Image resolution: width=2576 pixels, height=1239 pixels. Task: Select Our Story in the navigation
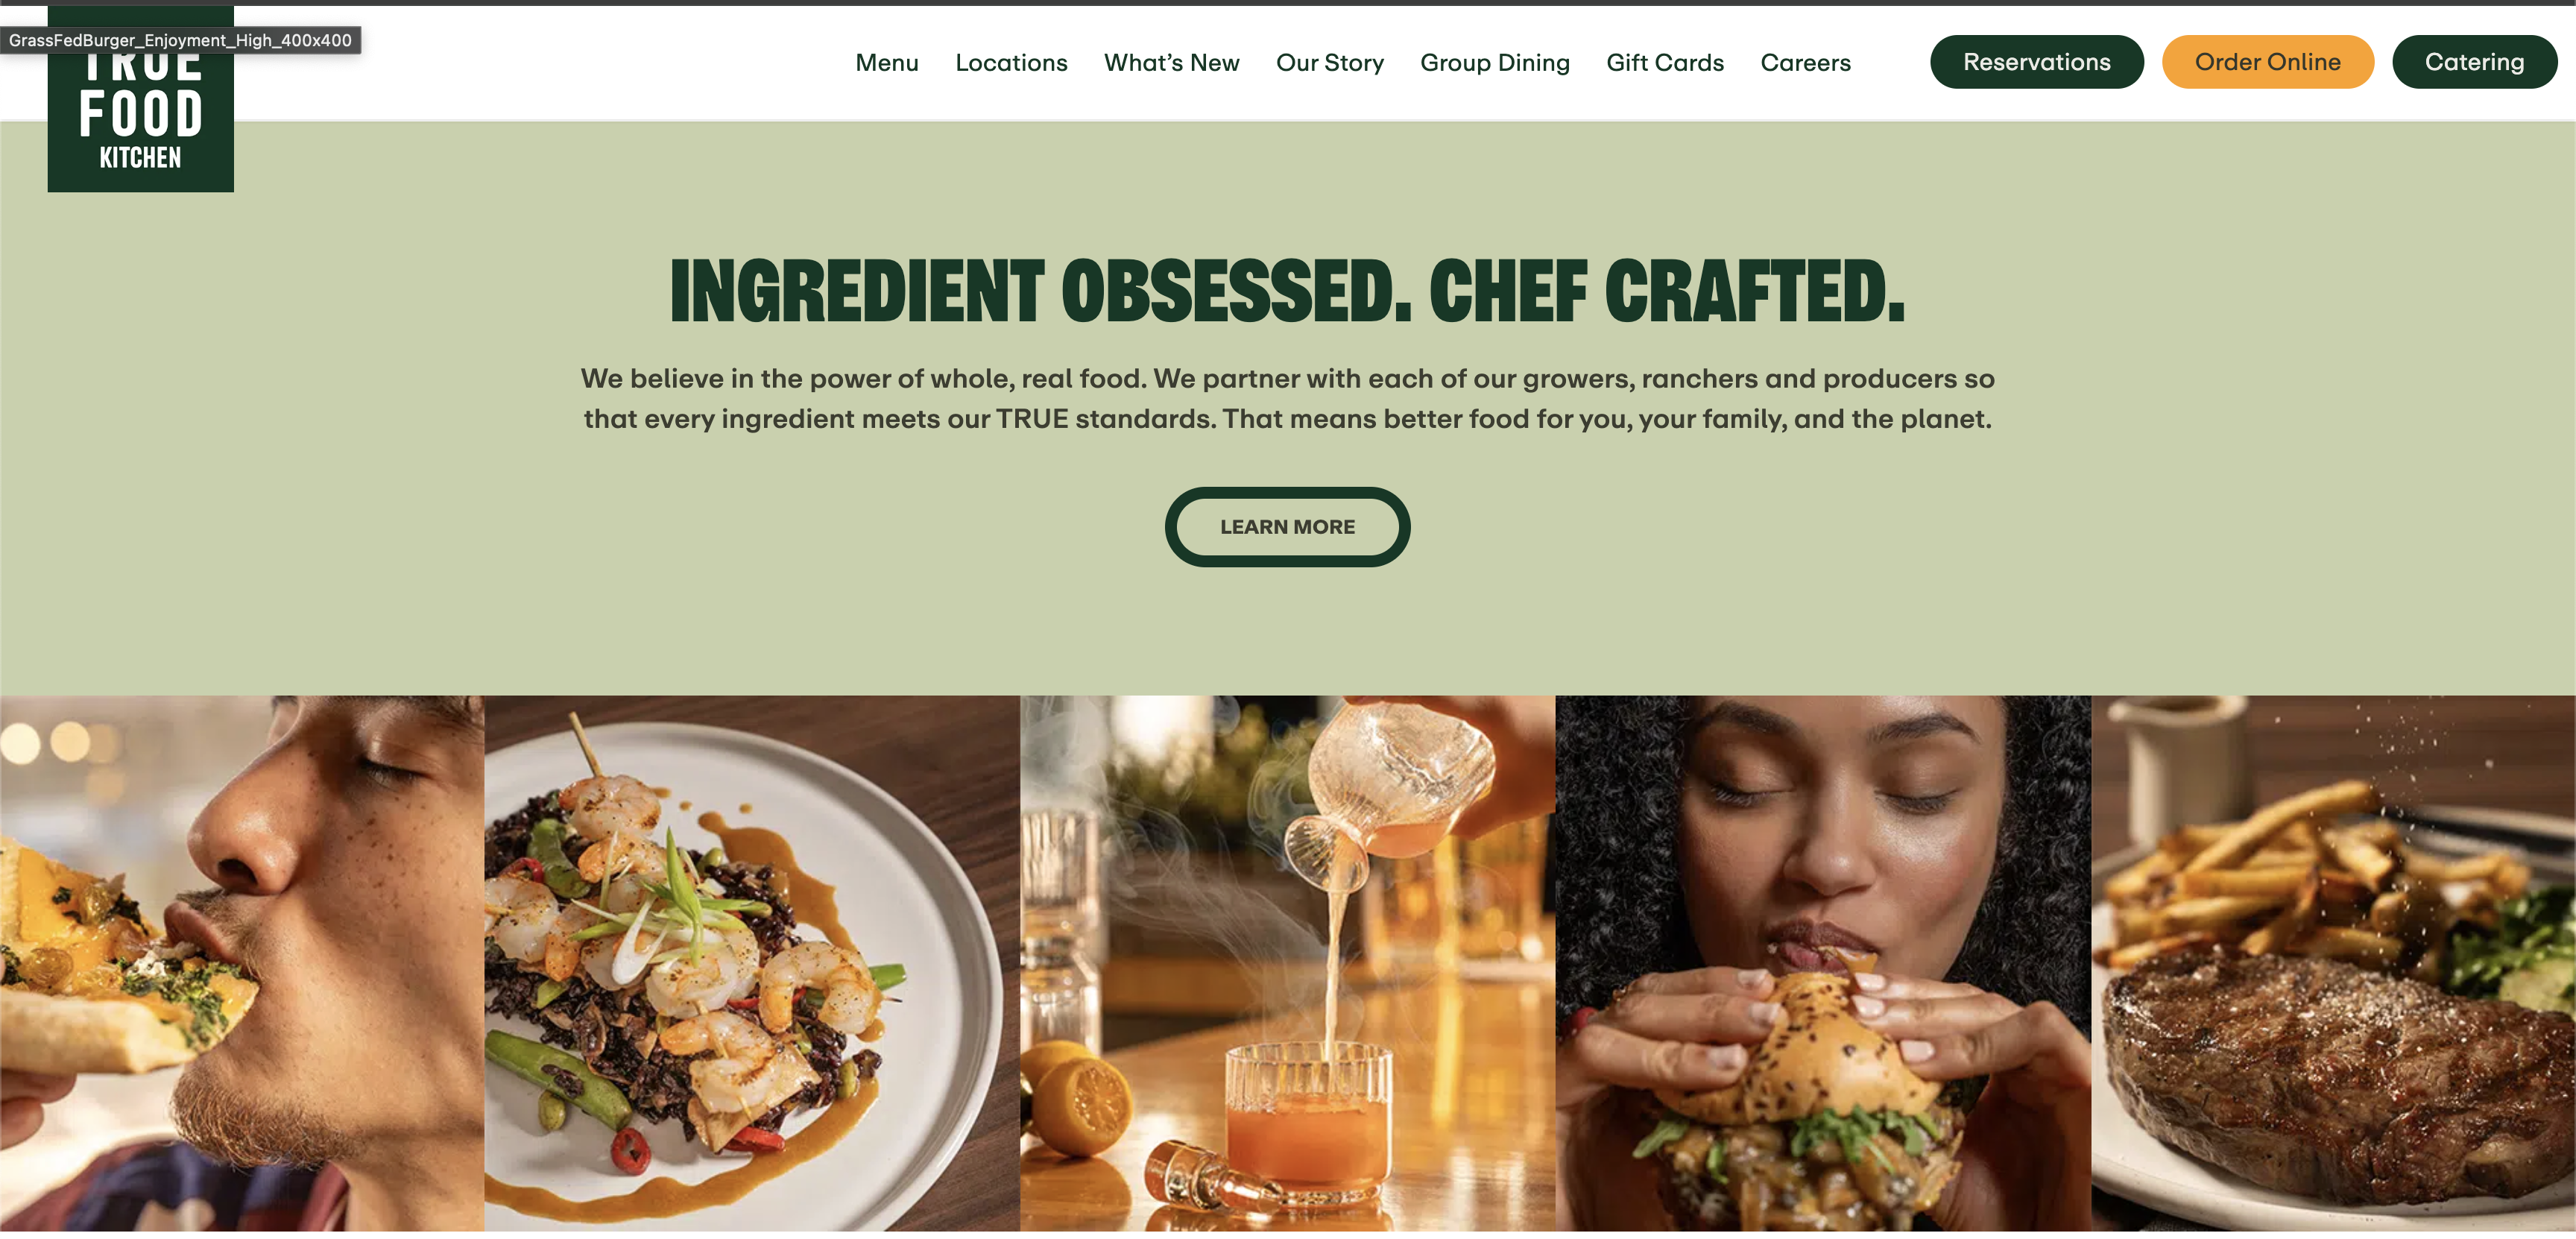[1329, 63]
